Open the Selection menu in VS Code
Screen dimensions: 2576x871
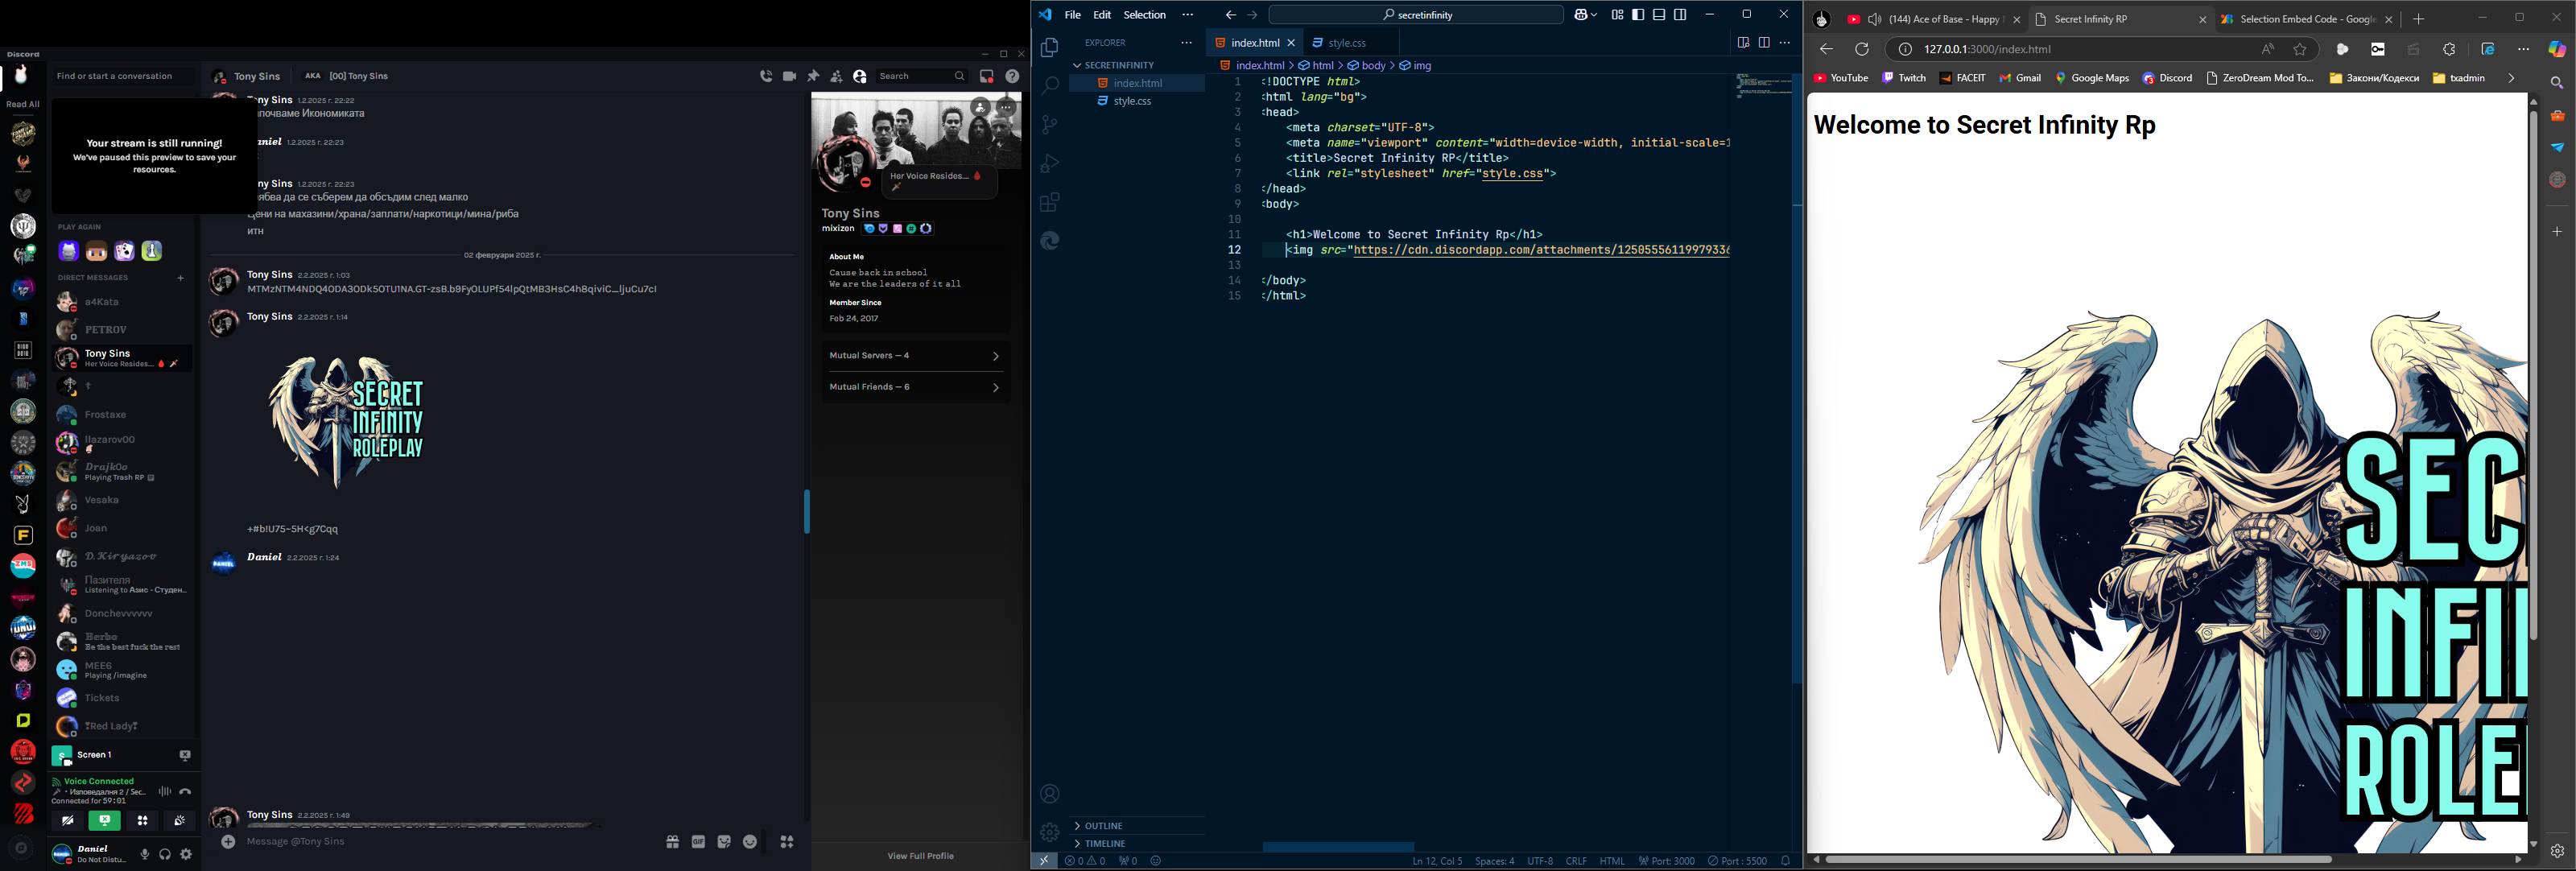(x=1144, y=15)
